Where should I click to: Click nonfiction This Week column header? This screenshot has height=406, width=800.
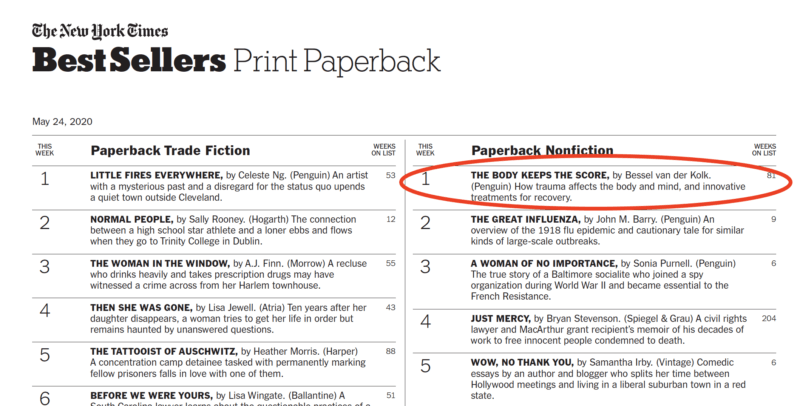(425, 149)
